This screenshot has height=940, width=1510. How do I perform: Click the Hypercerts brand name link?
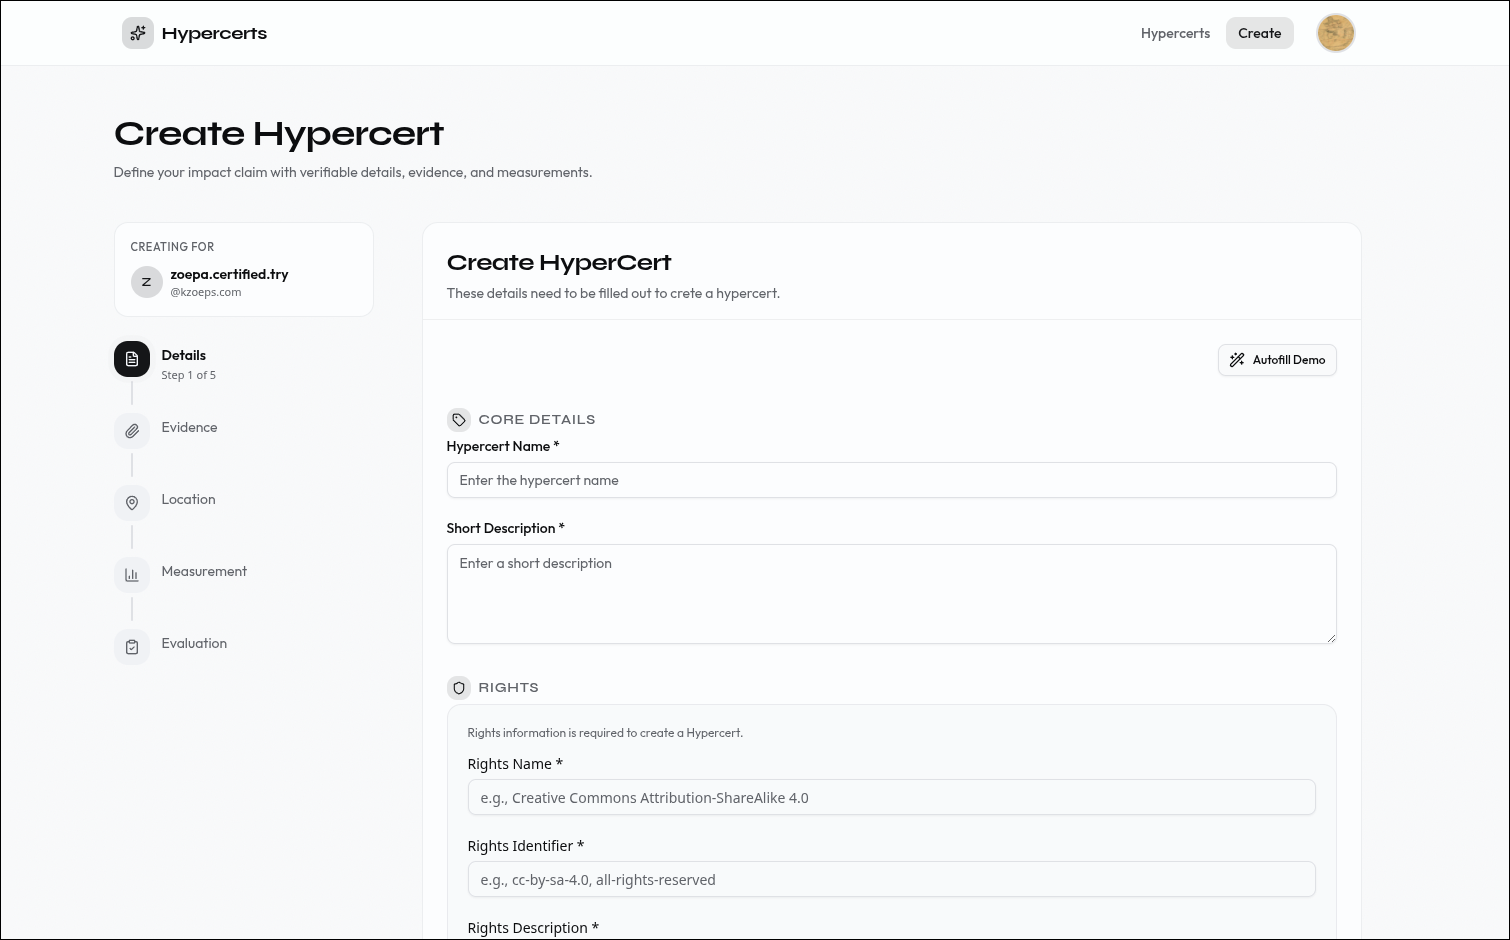[x=214, y=33]
